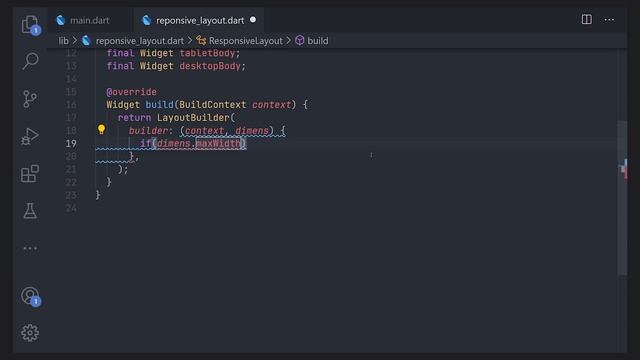The image size is (640, 360).
Task: Click line number 19 in the gutter
Action: (71, 144)
